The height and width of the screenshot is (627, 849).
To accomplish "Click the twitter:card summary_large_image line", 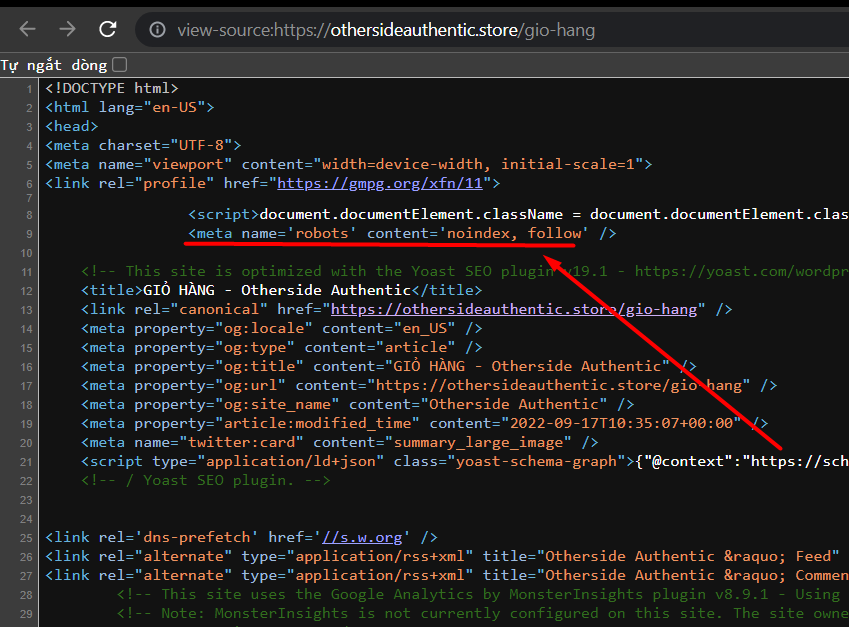I will point(339,442).
